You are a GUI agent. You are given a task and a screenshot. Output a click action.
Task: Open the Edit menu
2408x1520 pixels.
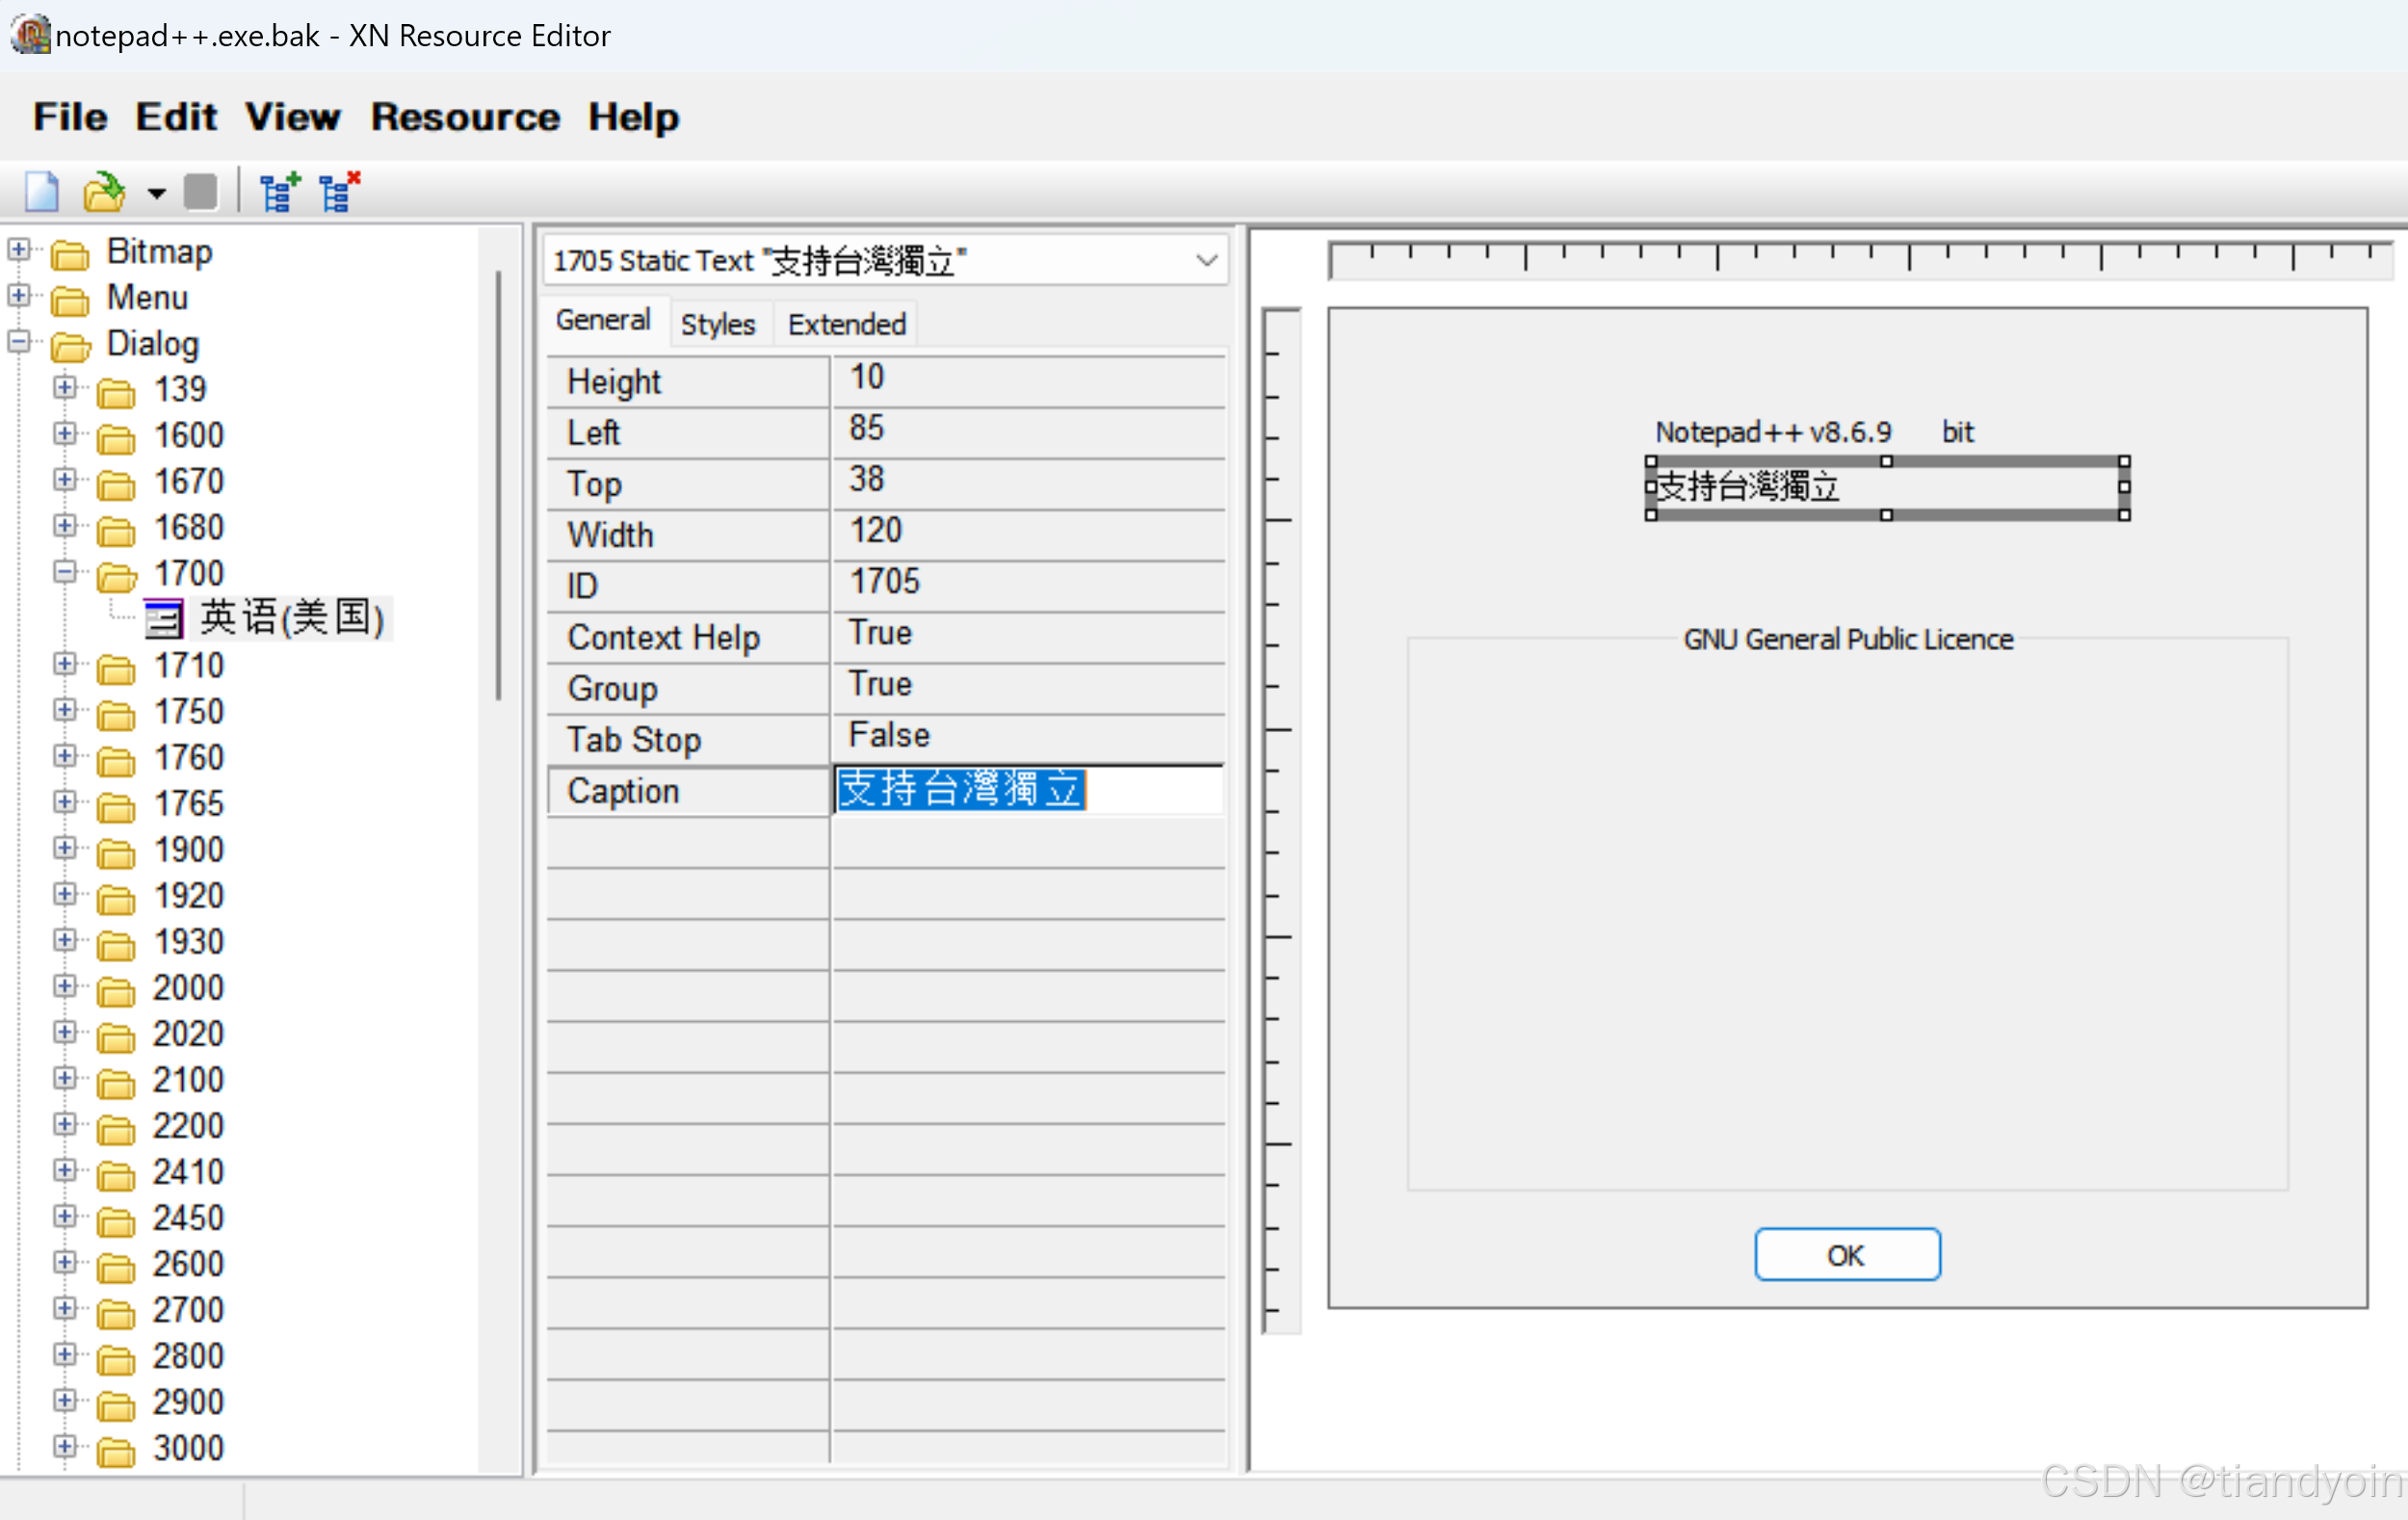tap(176, 117)
